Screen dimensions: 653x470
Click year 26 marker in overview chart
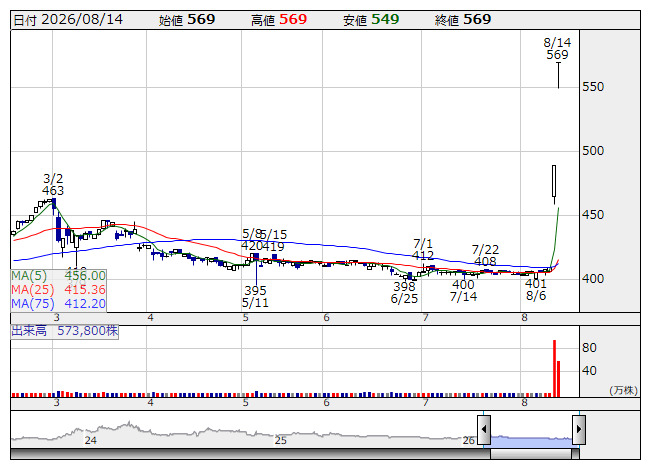click(x=469, y=440)
